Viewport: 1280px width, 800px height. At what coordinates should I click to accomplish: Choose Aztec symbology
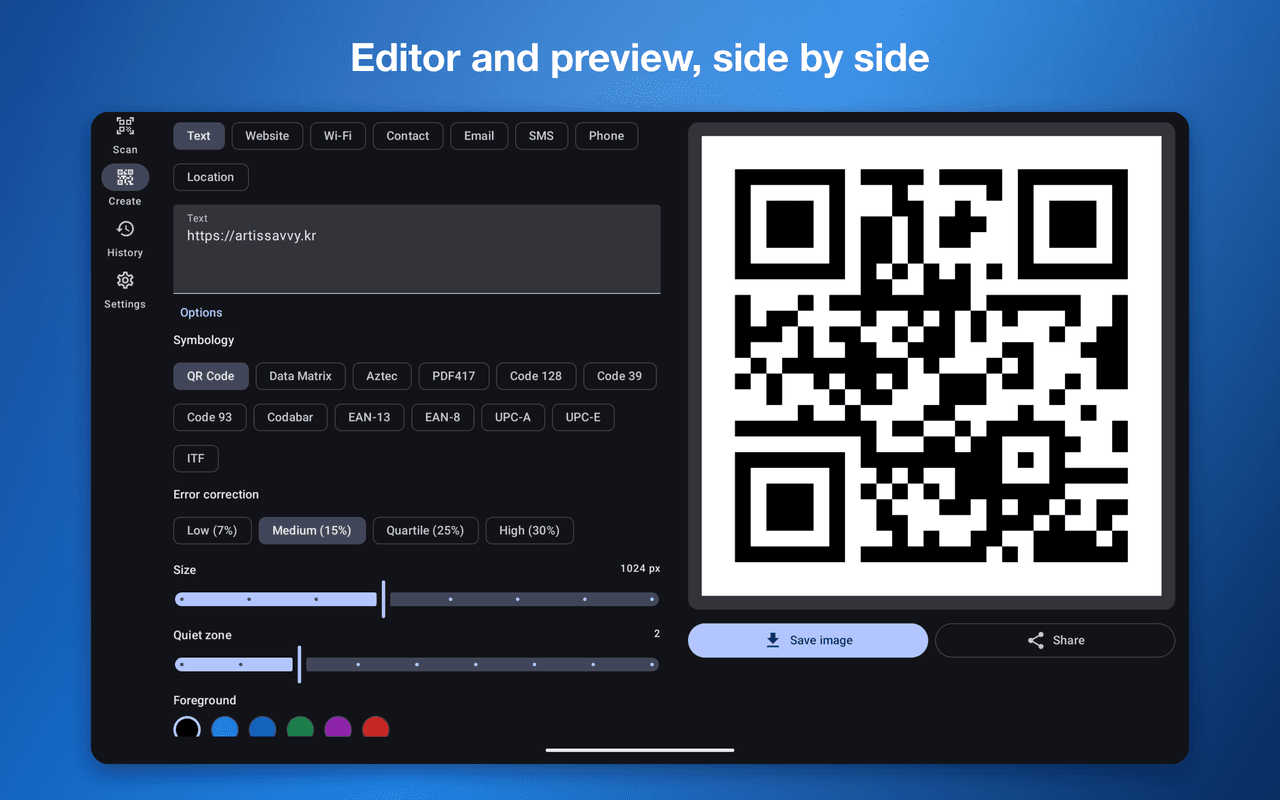coord(382,376)
